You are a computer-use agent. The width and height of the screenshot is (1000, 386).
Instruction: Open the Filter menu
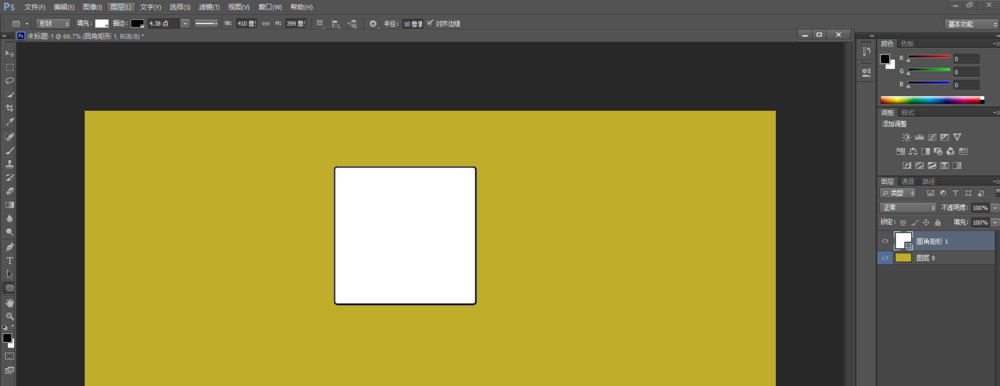coord(209,7)
